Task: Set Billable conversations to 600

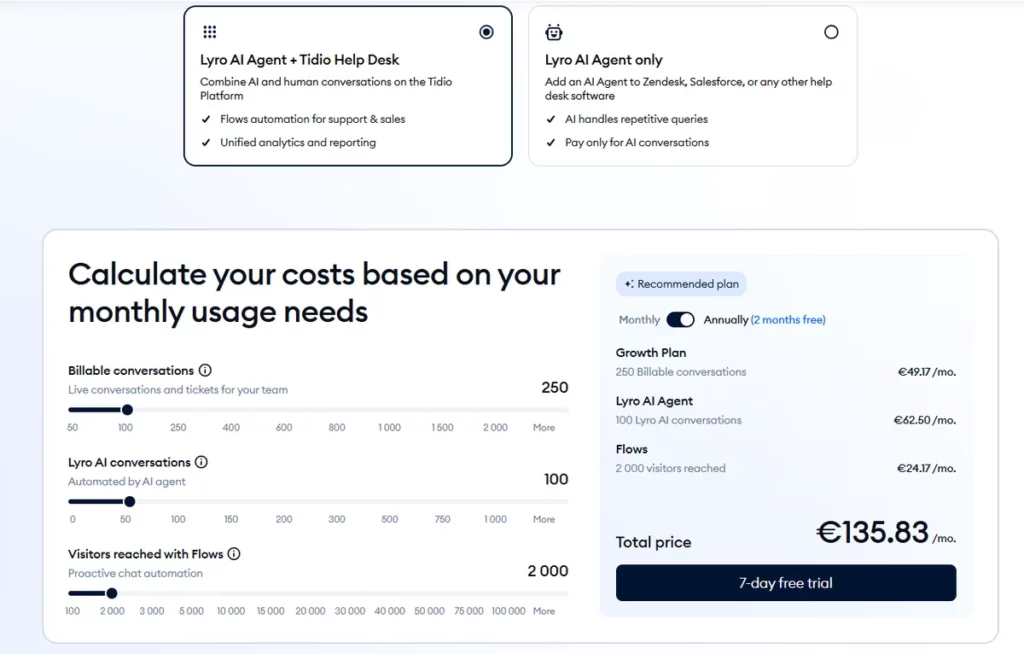Action: [x=284, y=427]
